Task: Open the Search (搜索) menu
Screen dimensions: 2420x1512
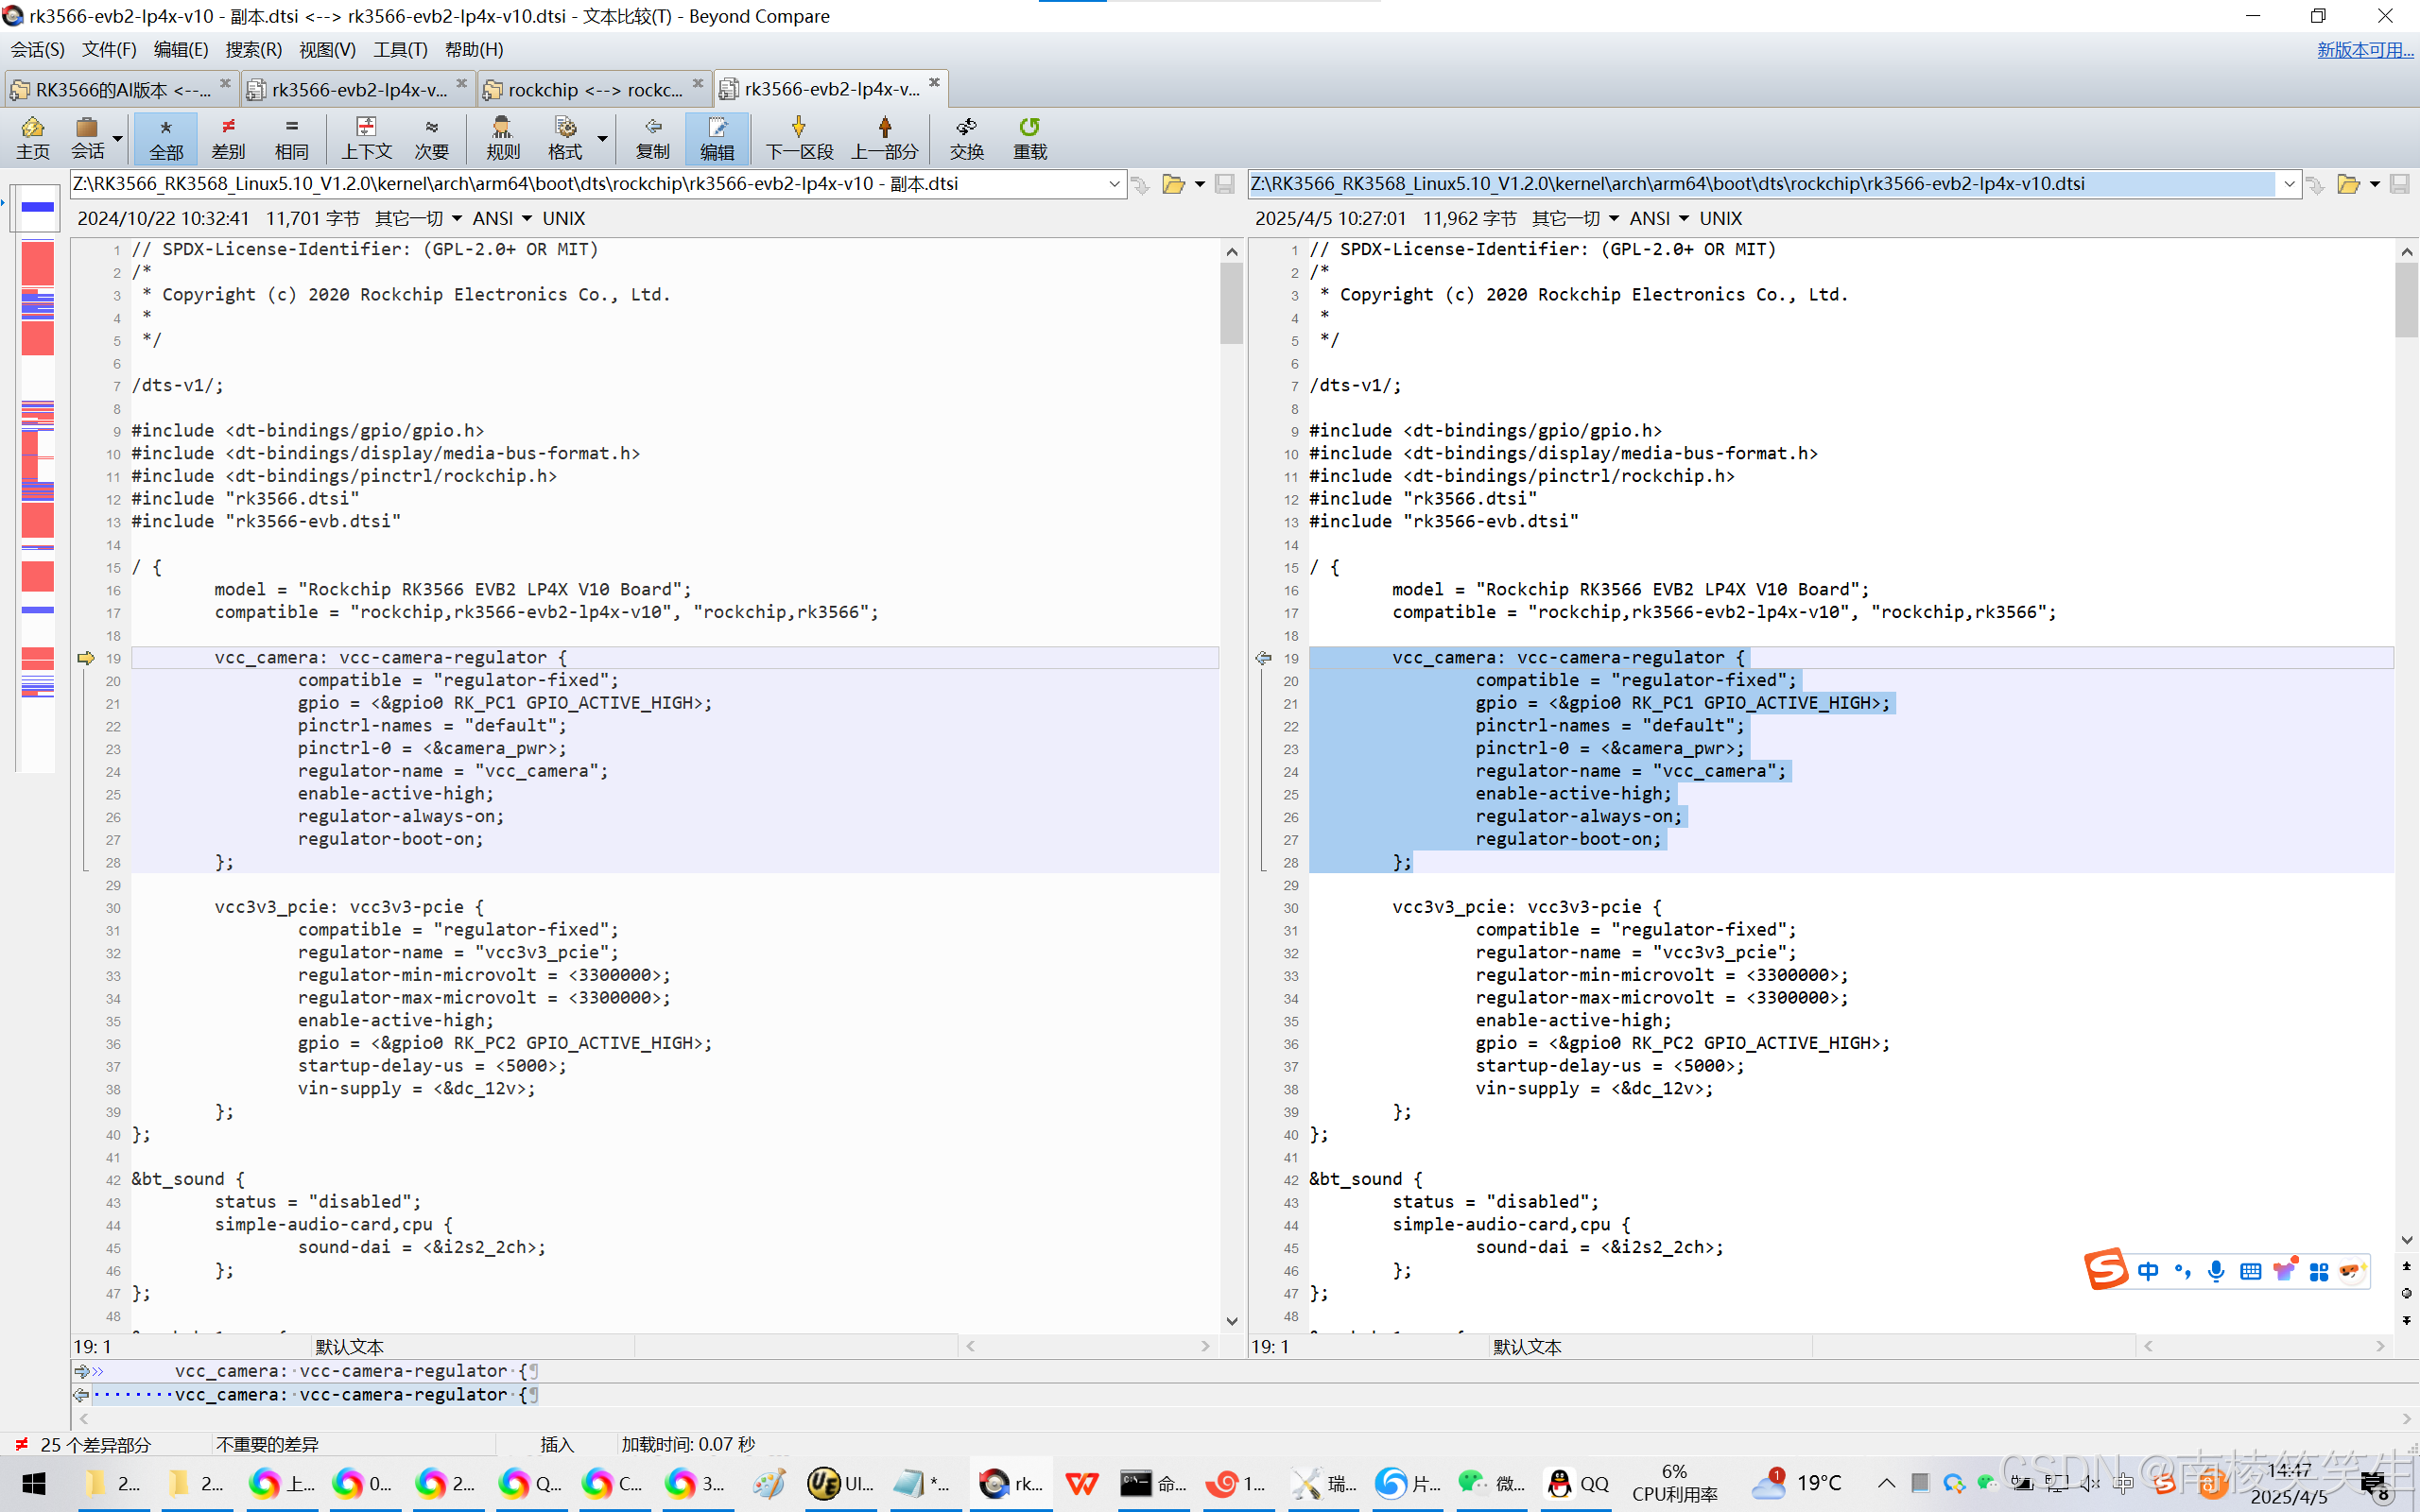Action: 253,49
